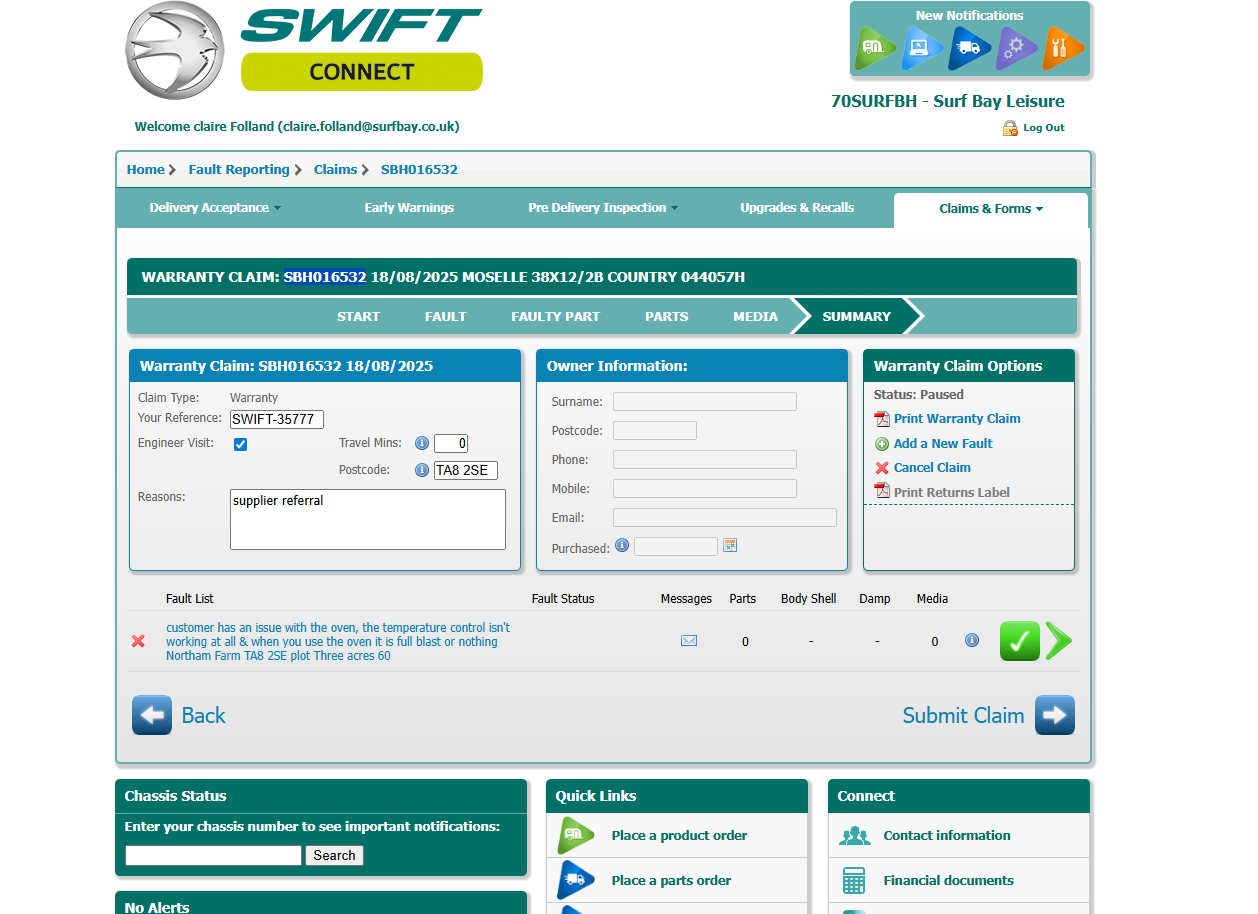Go to the FAULTY PART claim step
The height and width of the screenshot is (914, 1258).
pyautogui.click(x=556, y=316)
